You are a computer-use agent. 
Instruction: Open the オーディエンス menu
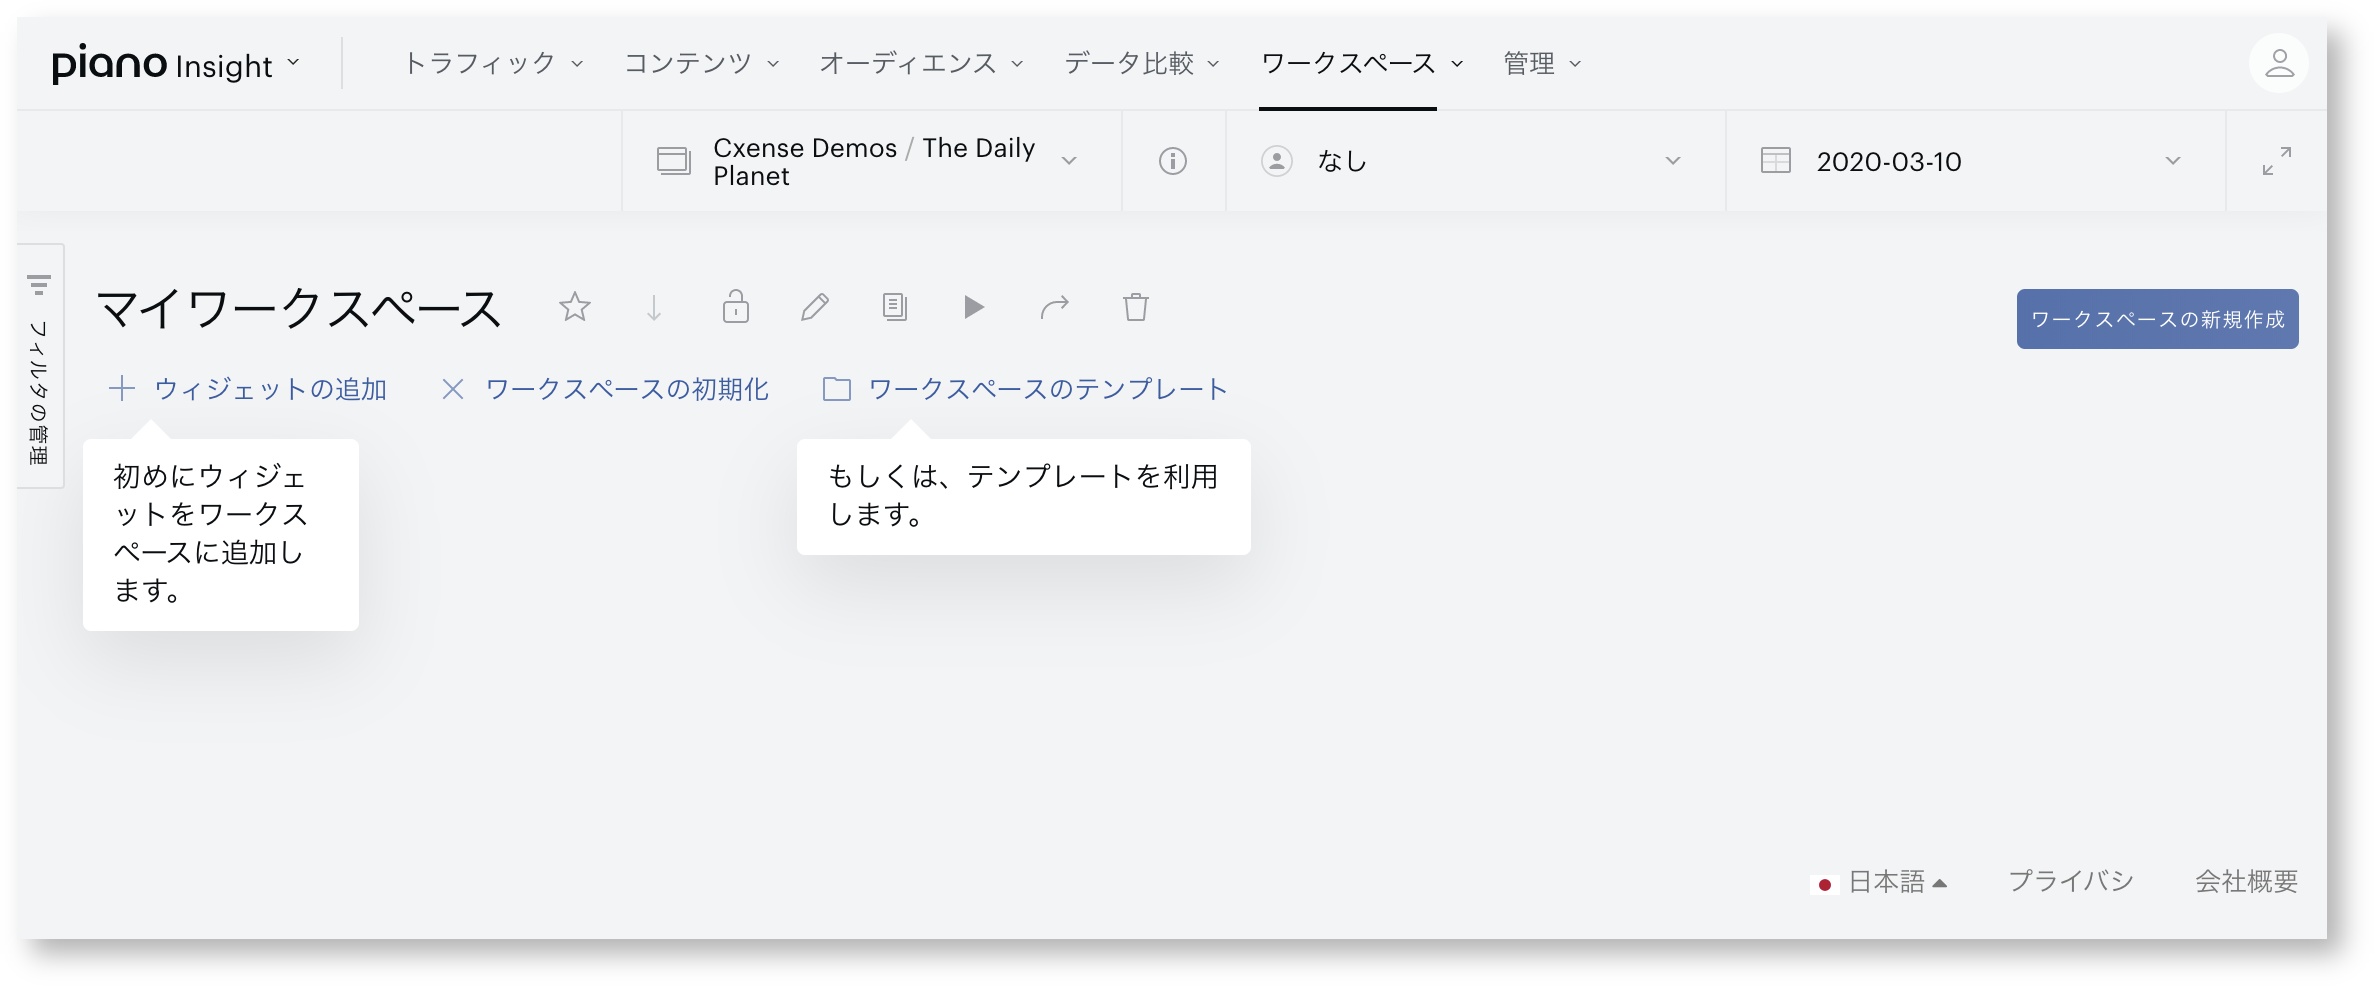pos(921,63)
